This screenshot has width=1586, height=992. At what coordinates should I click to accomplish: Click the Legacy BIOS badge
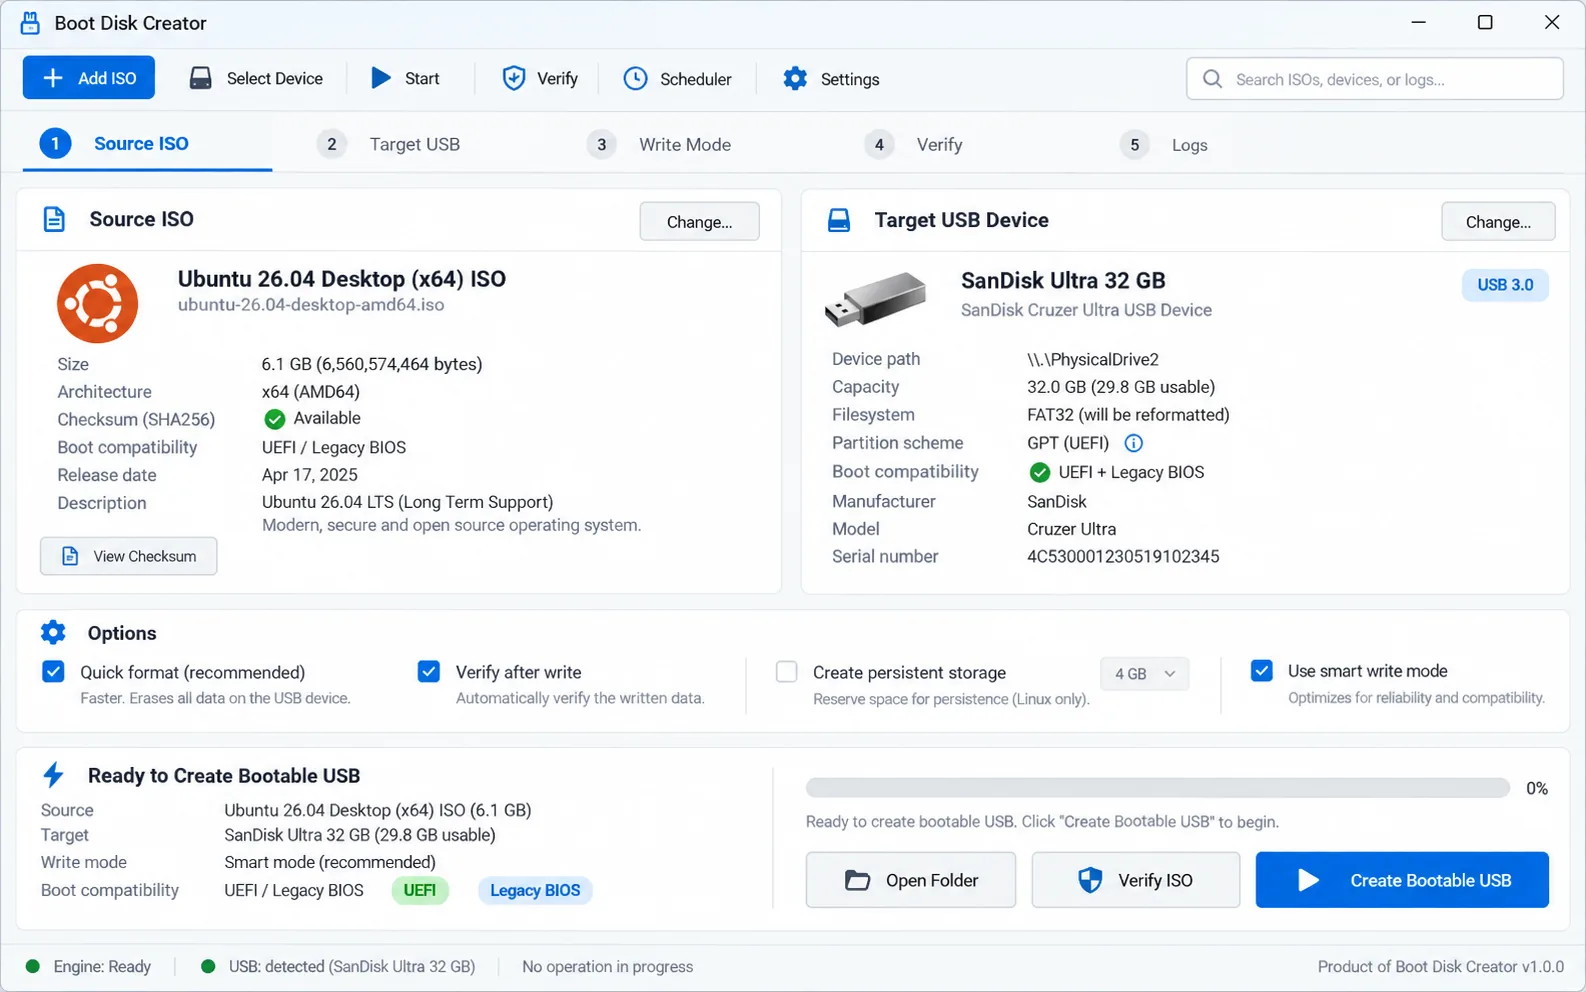(x=535, y=890)
